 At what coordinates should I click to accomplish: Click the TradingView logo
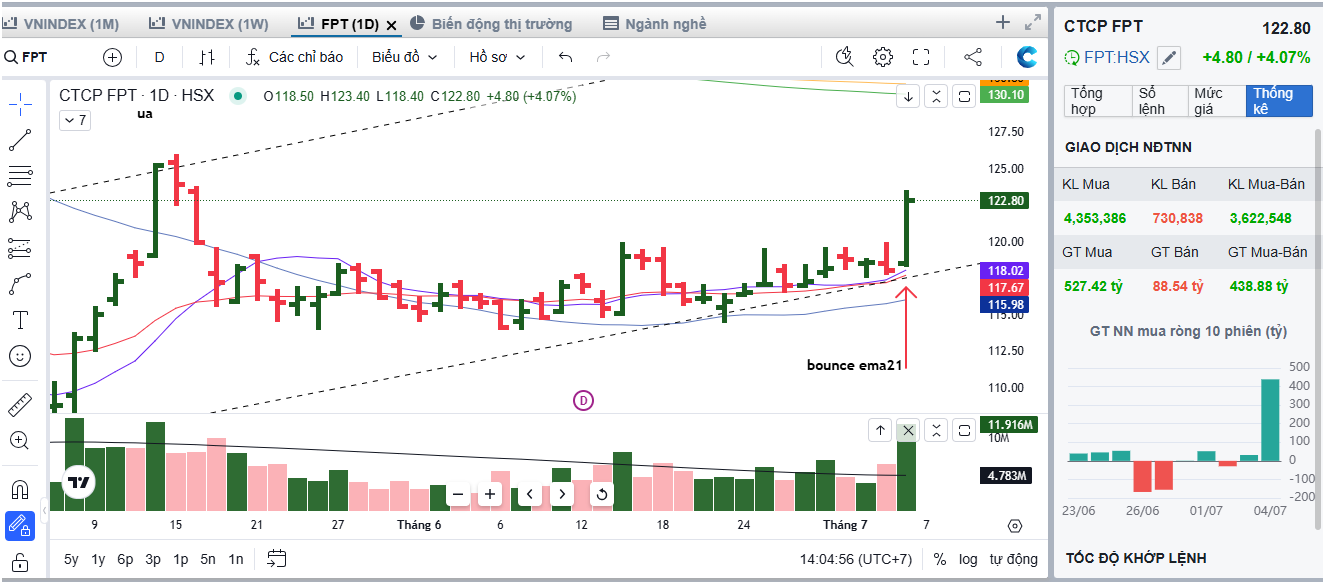coord(79,482)
